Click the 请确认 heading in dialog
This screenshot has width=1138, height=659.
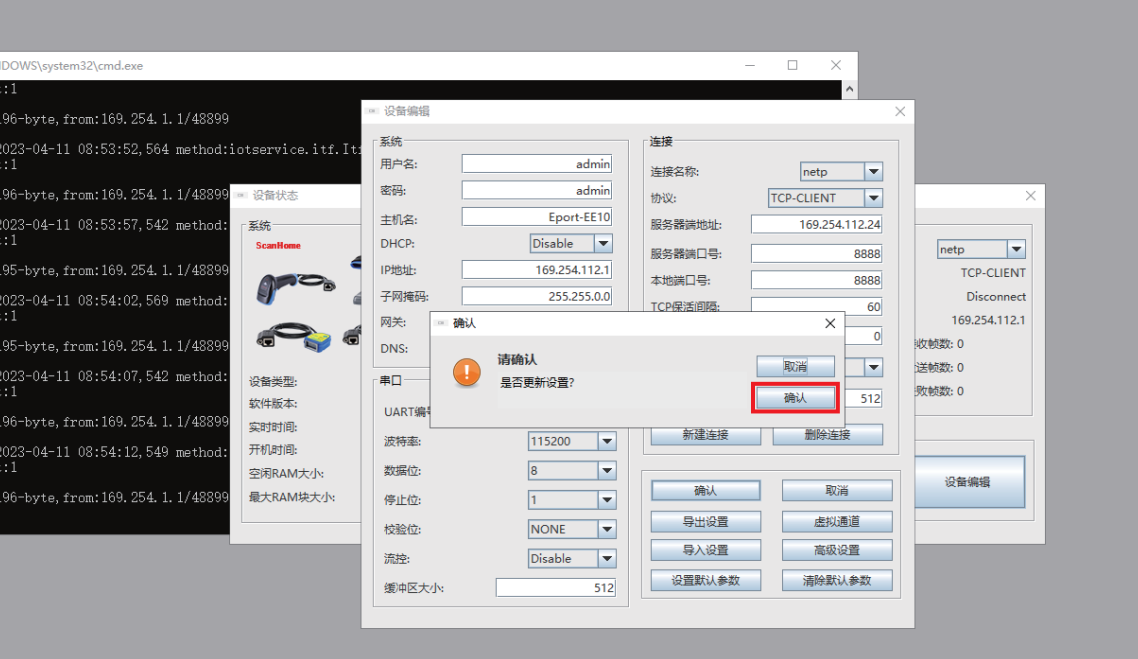pos(517,359)
